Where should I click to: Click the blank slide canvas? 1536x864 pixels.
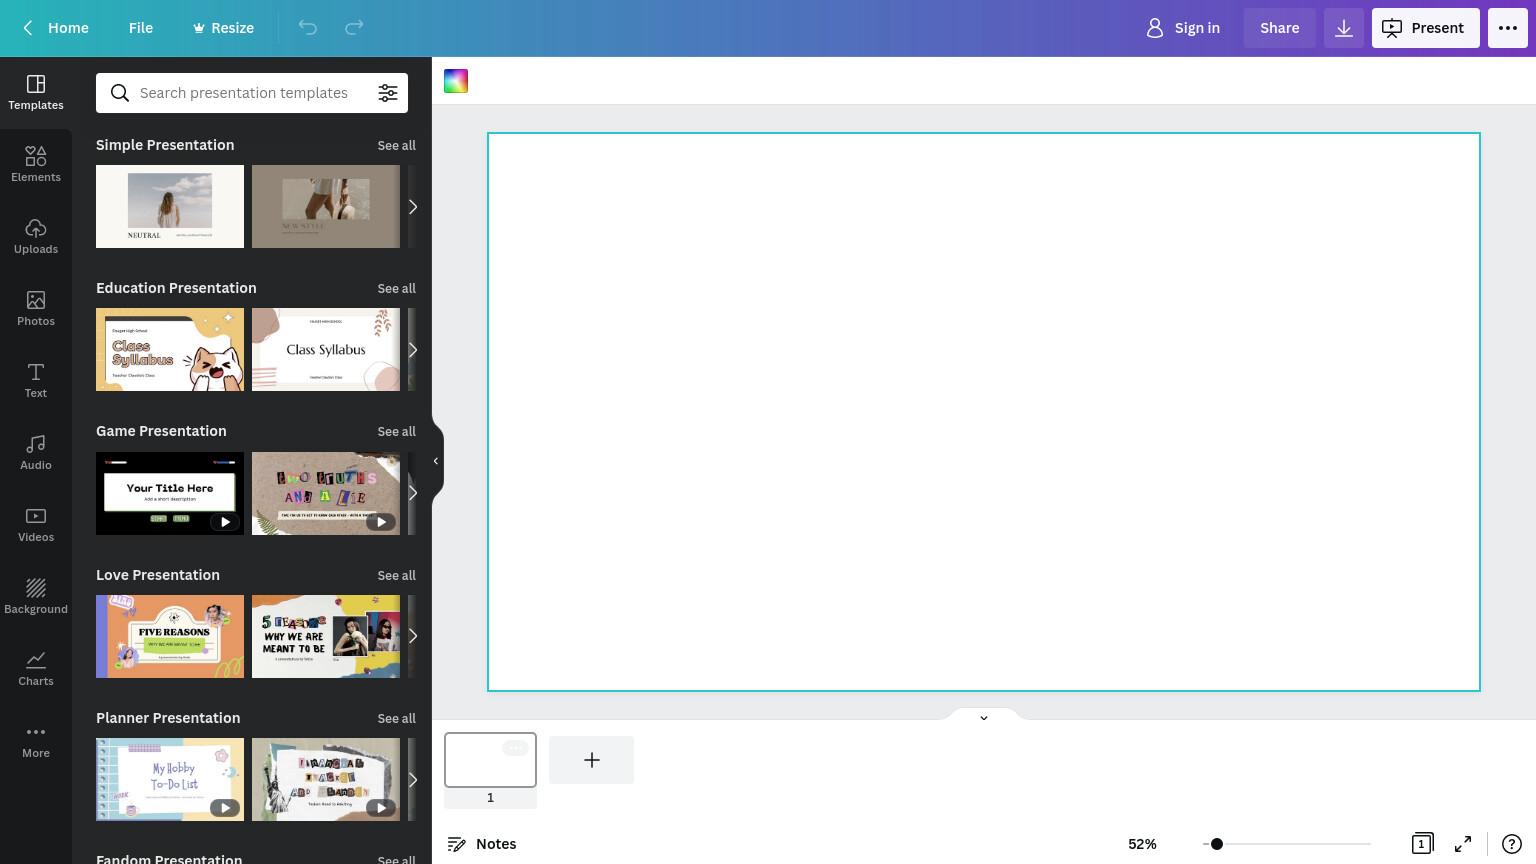[x=984, y=412]
